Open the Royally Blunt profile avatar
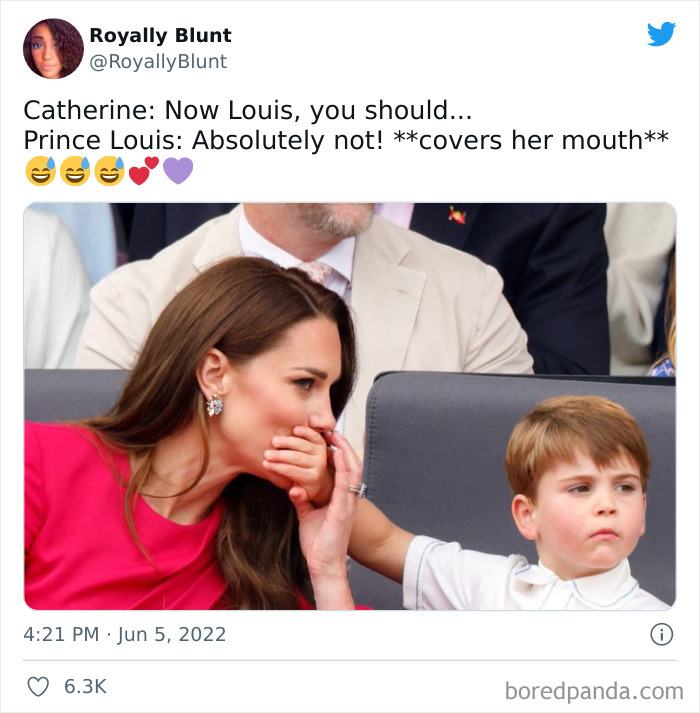Image resolution: width=700 pixels, height=713 pixels. tap(53, 49)
